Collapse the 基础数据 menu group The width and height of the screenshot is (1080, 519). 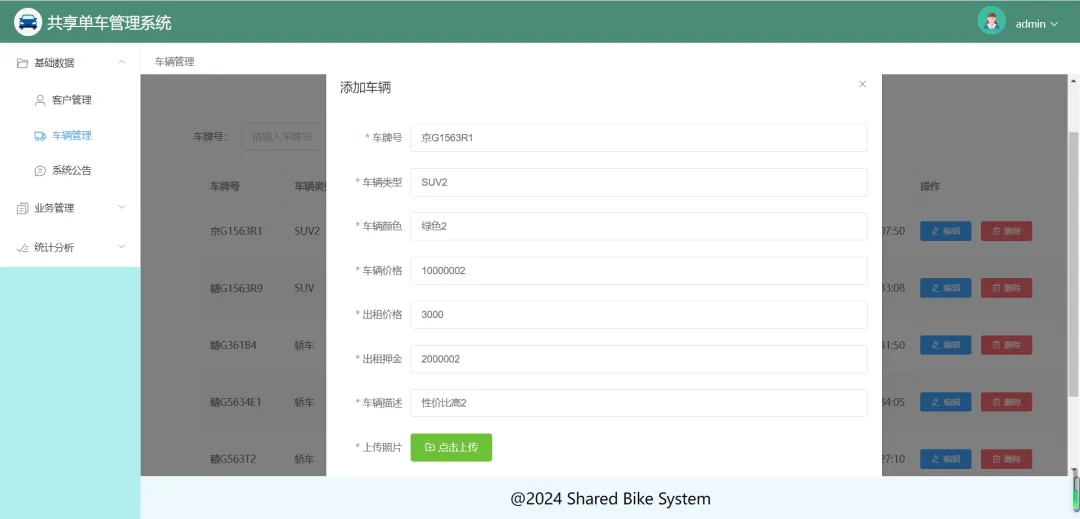[x=121, y=62]
